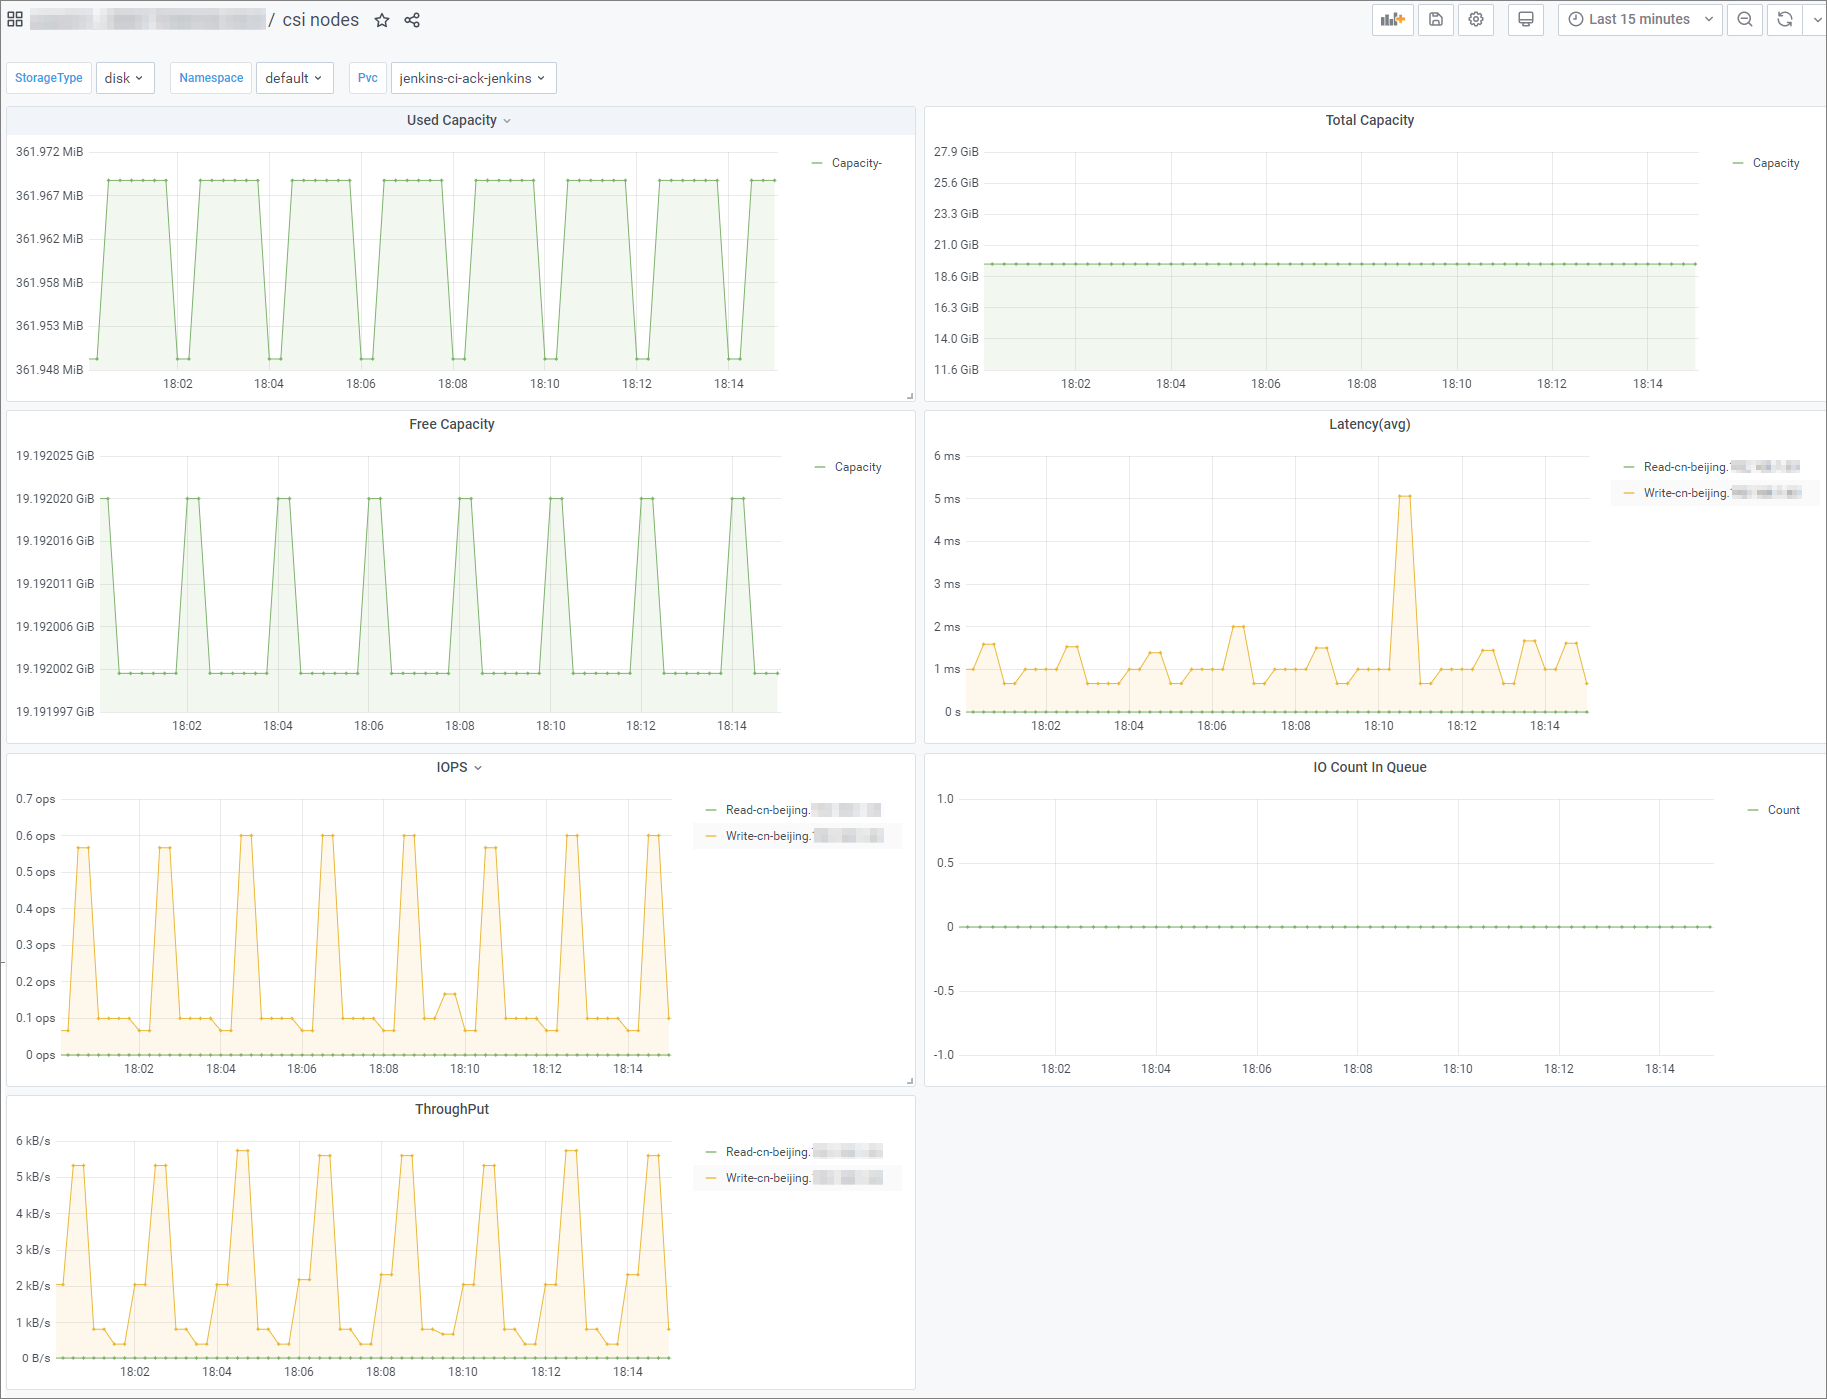Save dashboard with the disk icon
The height and width of the screenshot is (1399, 1827).
click(1436, 19)
